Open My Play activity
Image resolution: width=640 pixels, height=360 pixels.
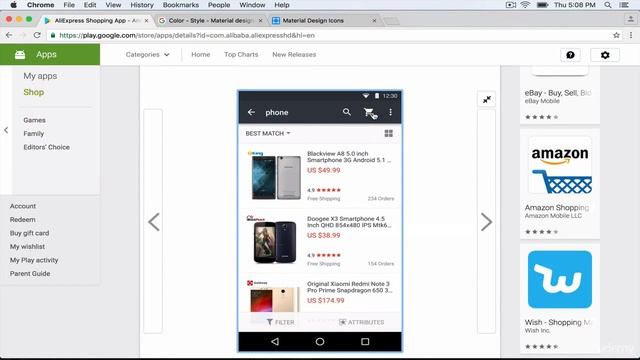tap(34, 260)
